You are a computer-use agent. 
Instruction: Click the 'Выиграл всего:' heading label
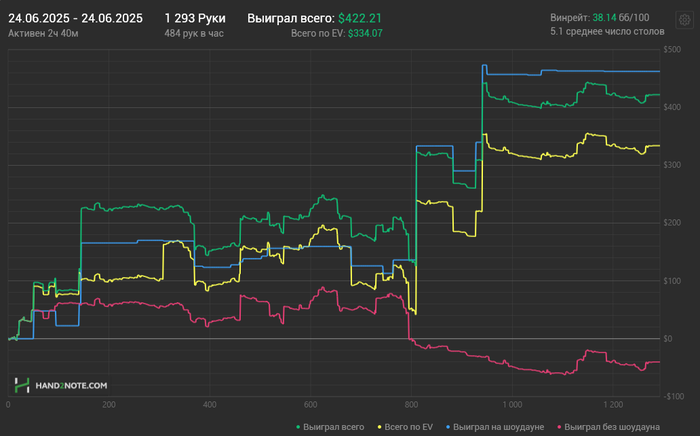point(291,18)
